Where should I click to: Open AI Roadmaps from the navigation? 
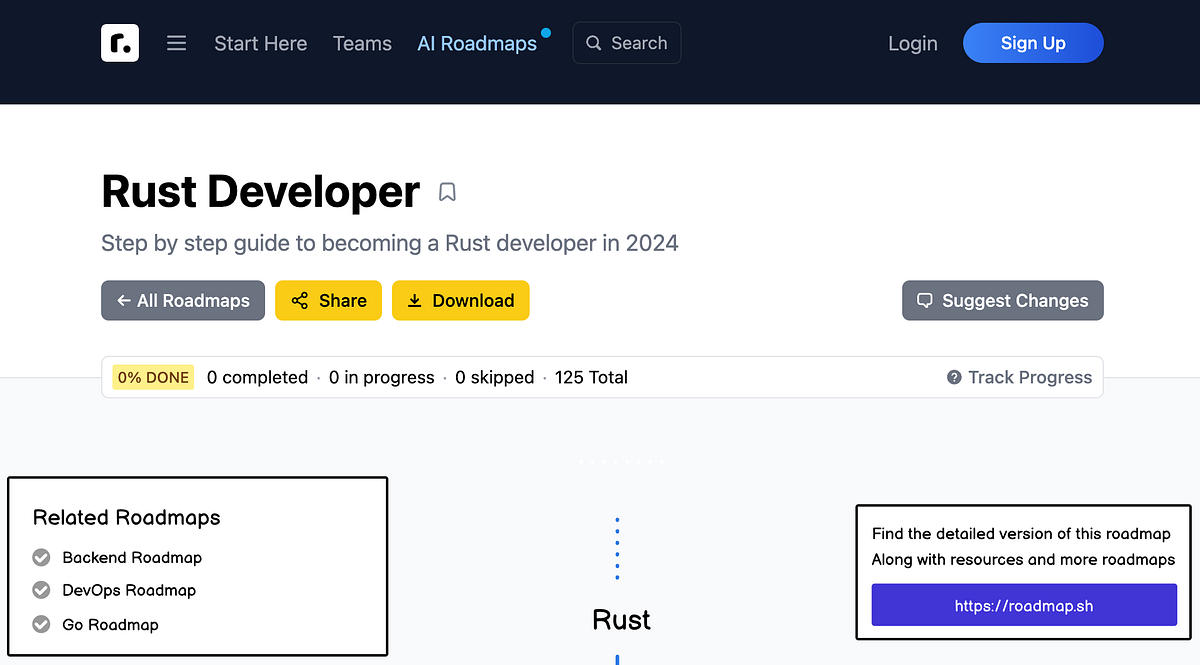pyautogui.click(x=478, y=43)
